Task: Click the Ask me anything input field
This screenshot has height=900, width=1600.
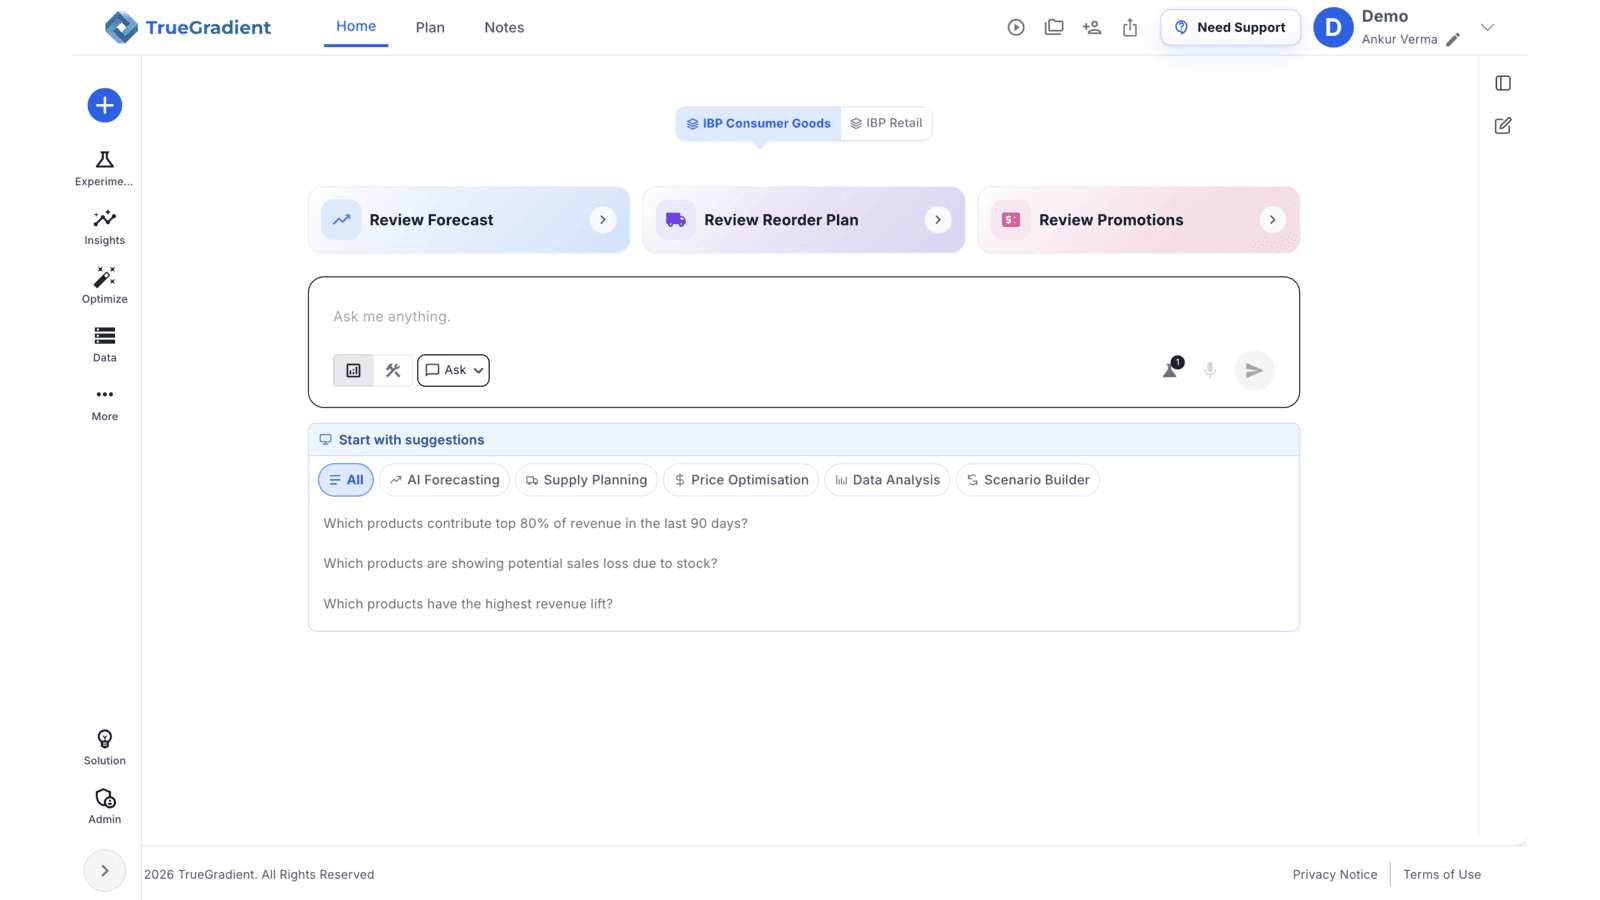Action: [x=804, y=317]
